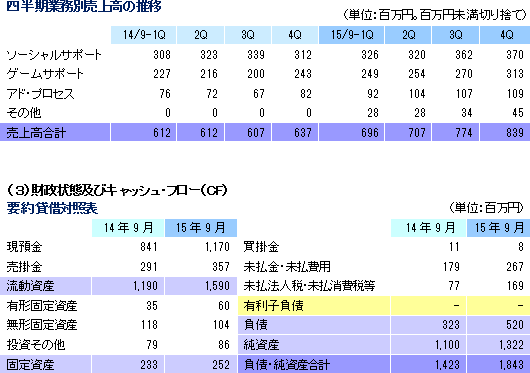Click the 現預金 row label
The image size is (530, 373).
[24, 247]
